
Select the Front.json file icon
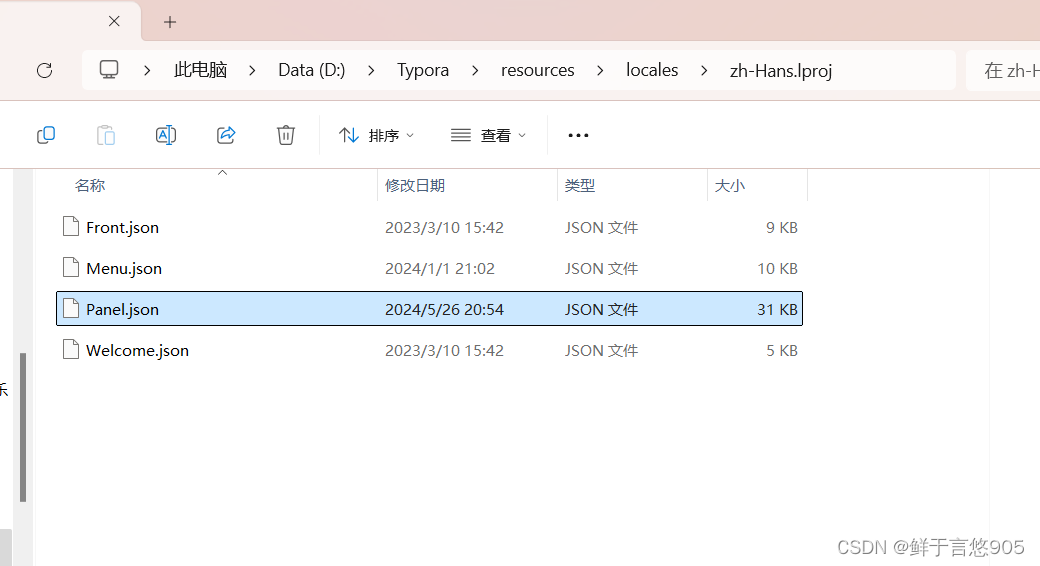tap(71, 227)
